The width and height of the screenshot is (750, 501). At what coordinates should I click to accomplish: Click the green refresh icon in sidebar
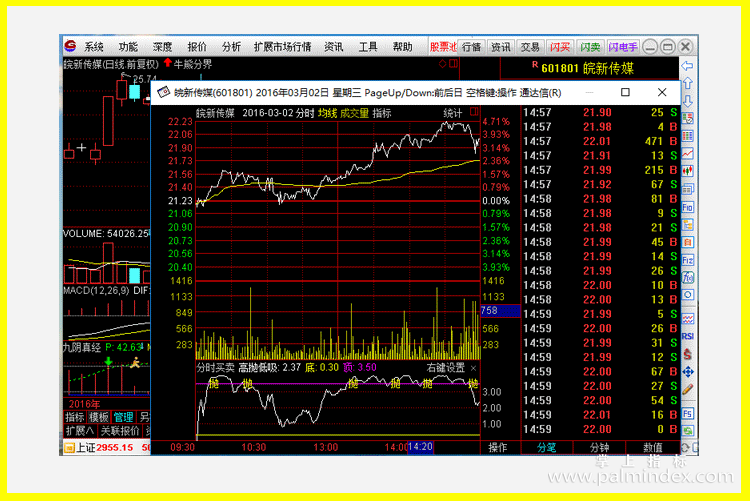[687, 431]
